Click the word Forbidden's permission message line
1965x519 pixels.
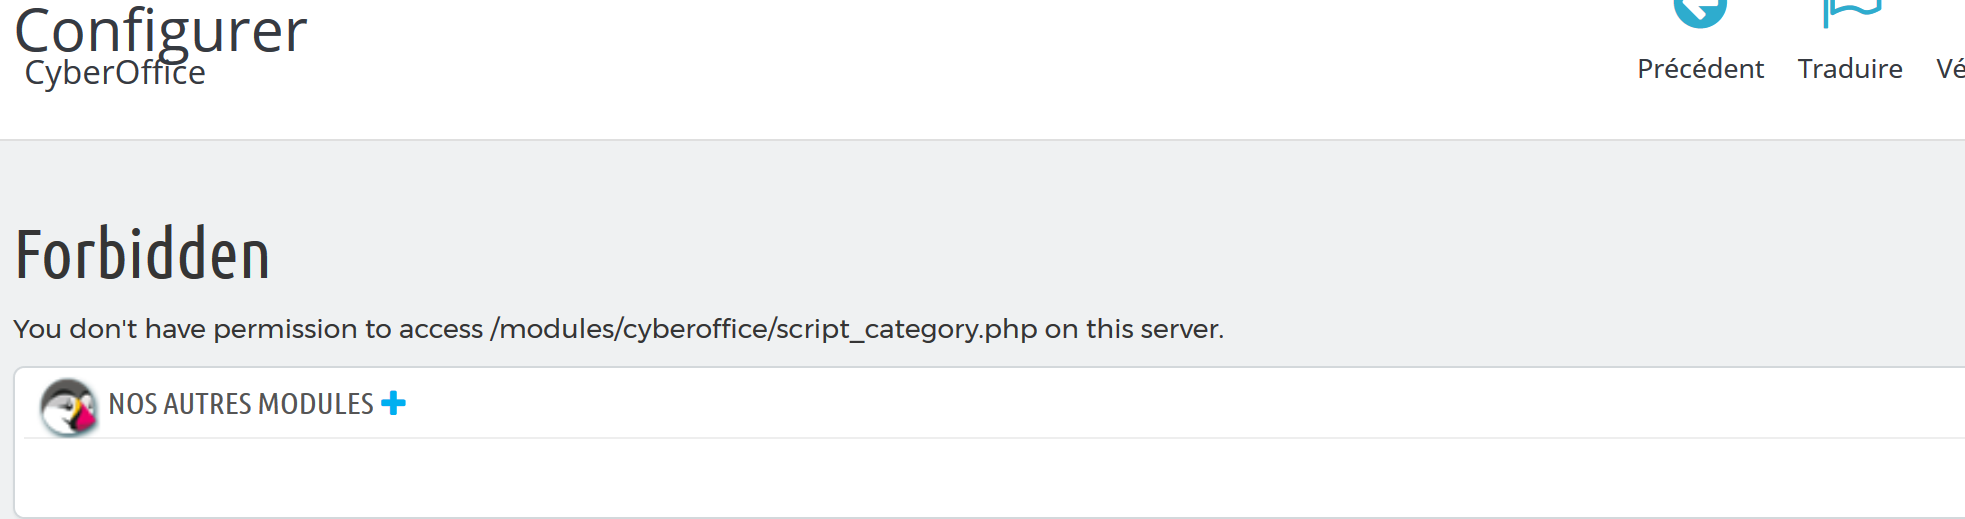pos(618,329)
